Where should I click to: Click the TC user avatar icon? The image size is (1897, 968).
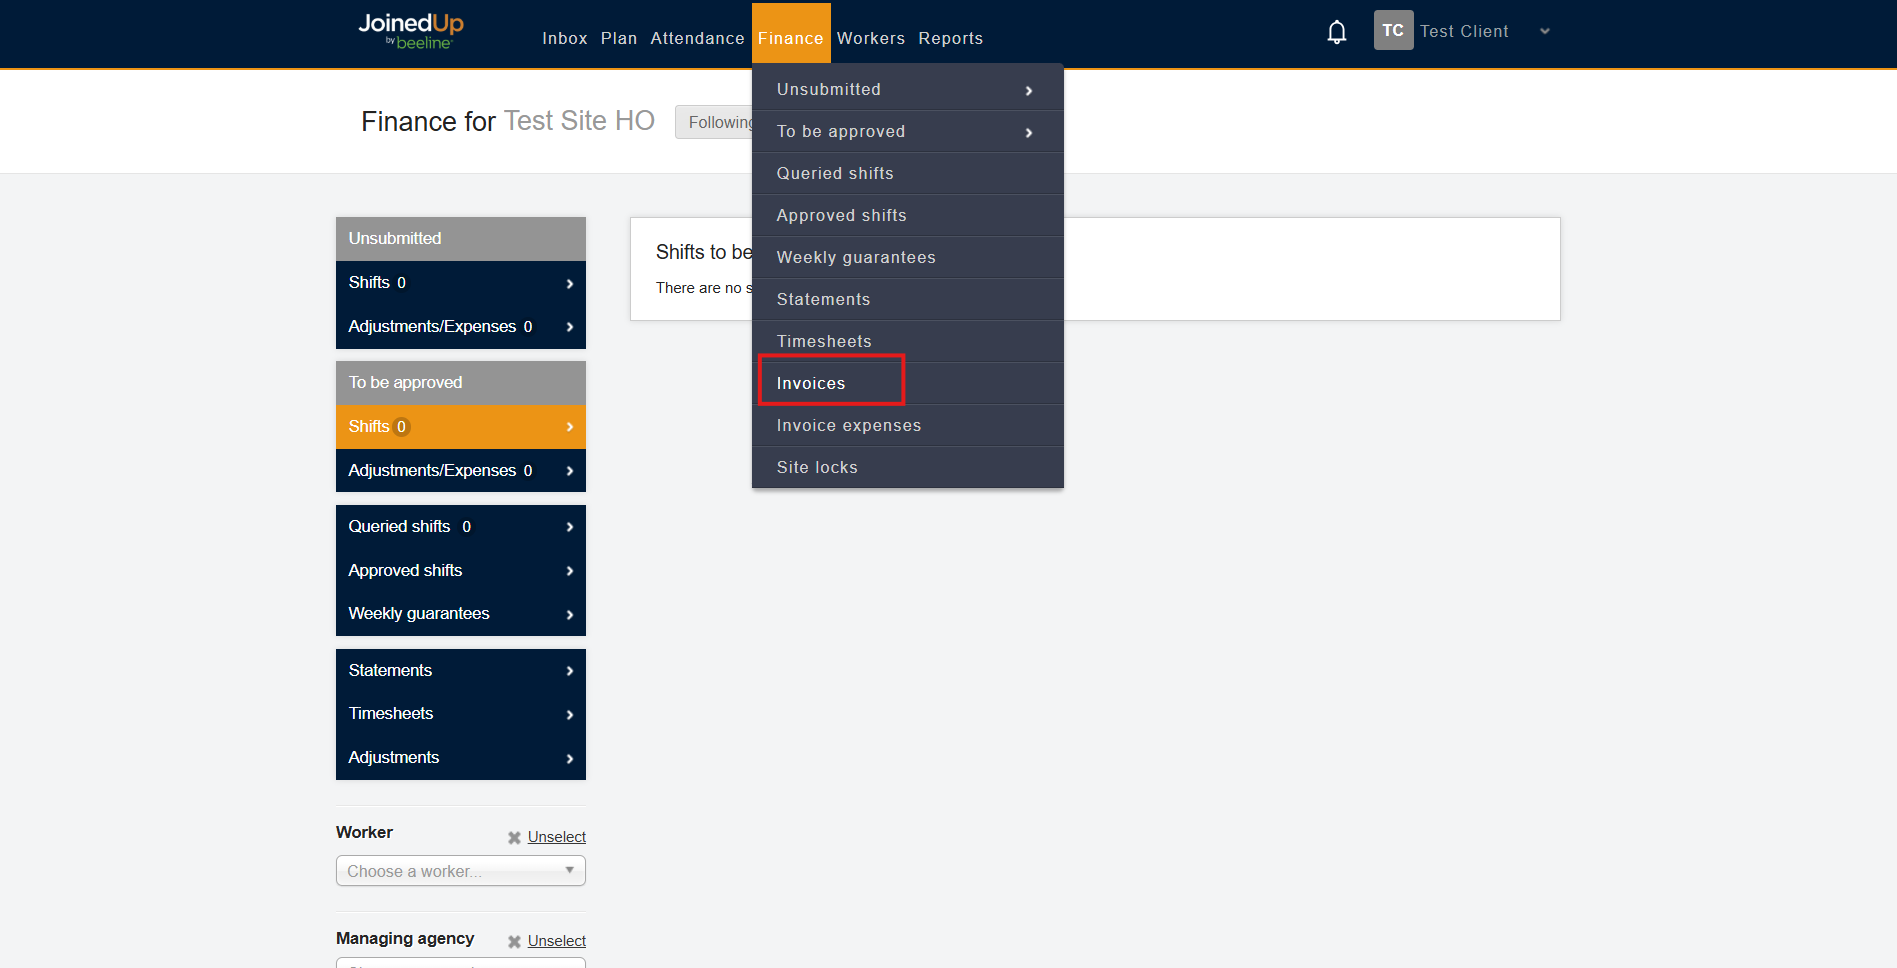coord(1392,31)
